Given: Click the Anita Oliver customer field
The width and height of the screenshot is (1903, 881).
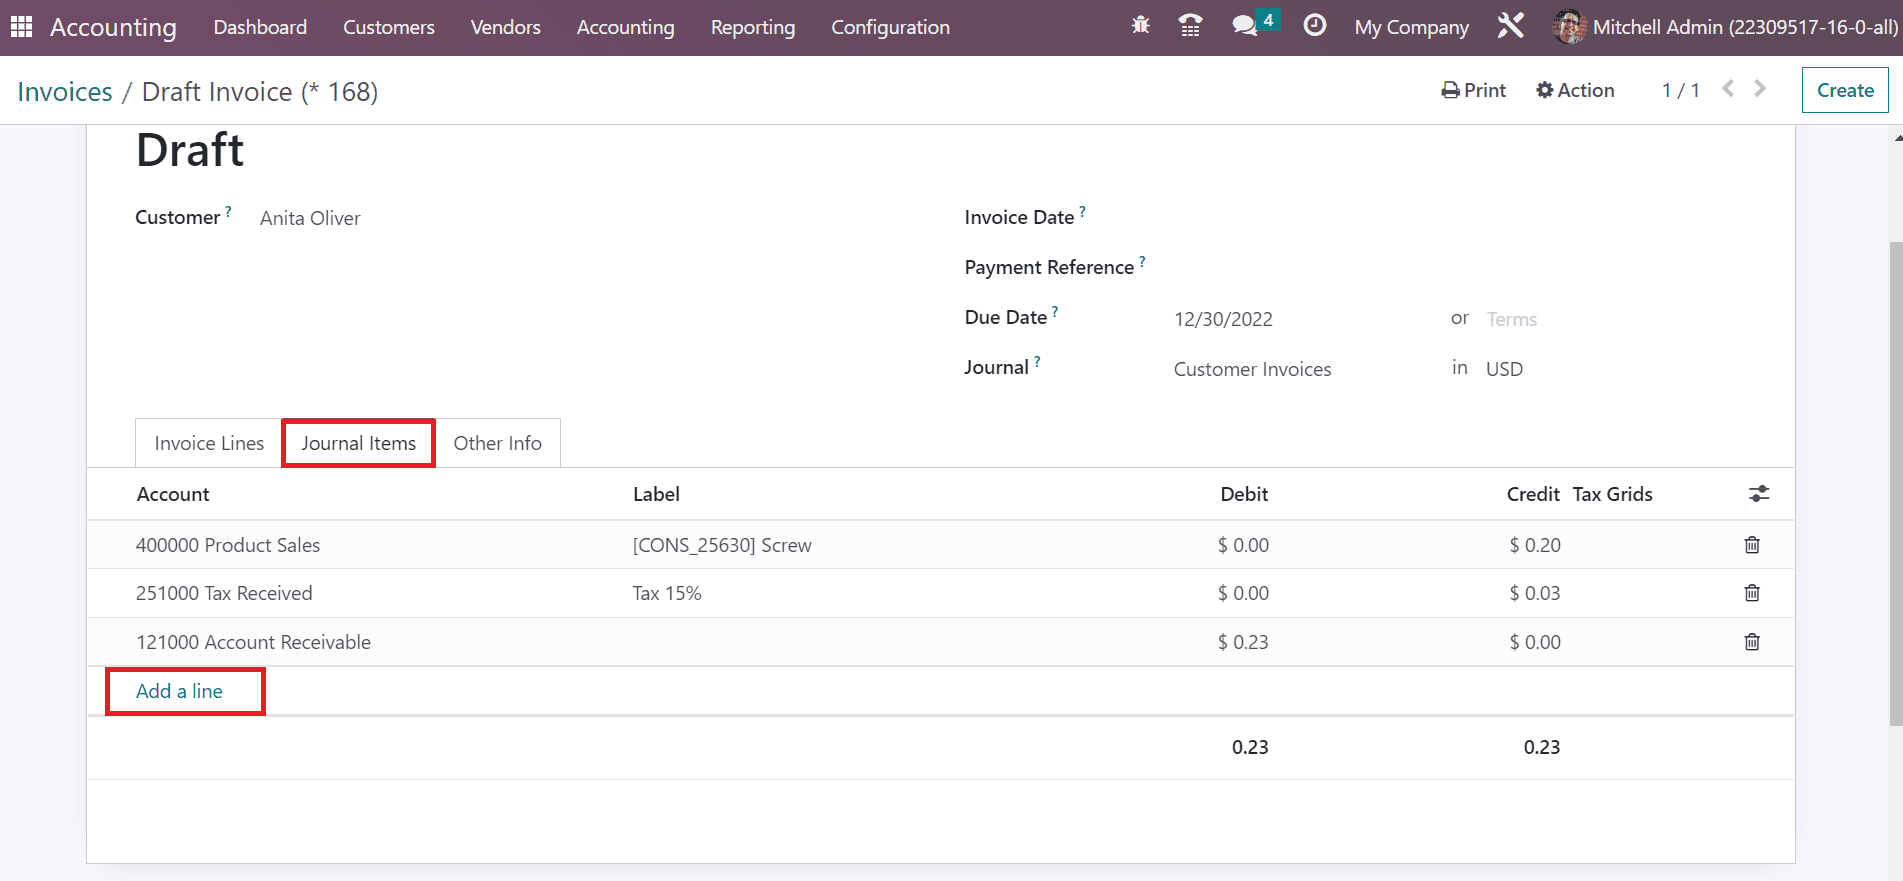Looking at the screenshot, I should tap(310, 218).
